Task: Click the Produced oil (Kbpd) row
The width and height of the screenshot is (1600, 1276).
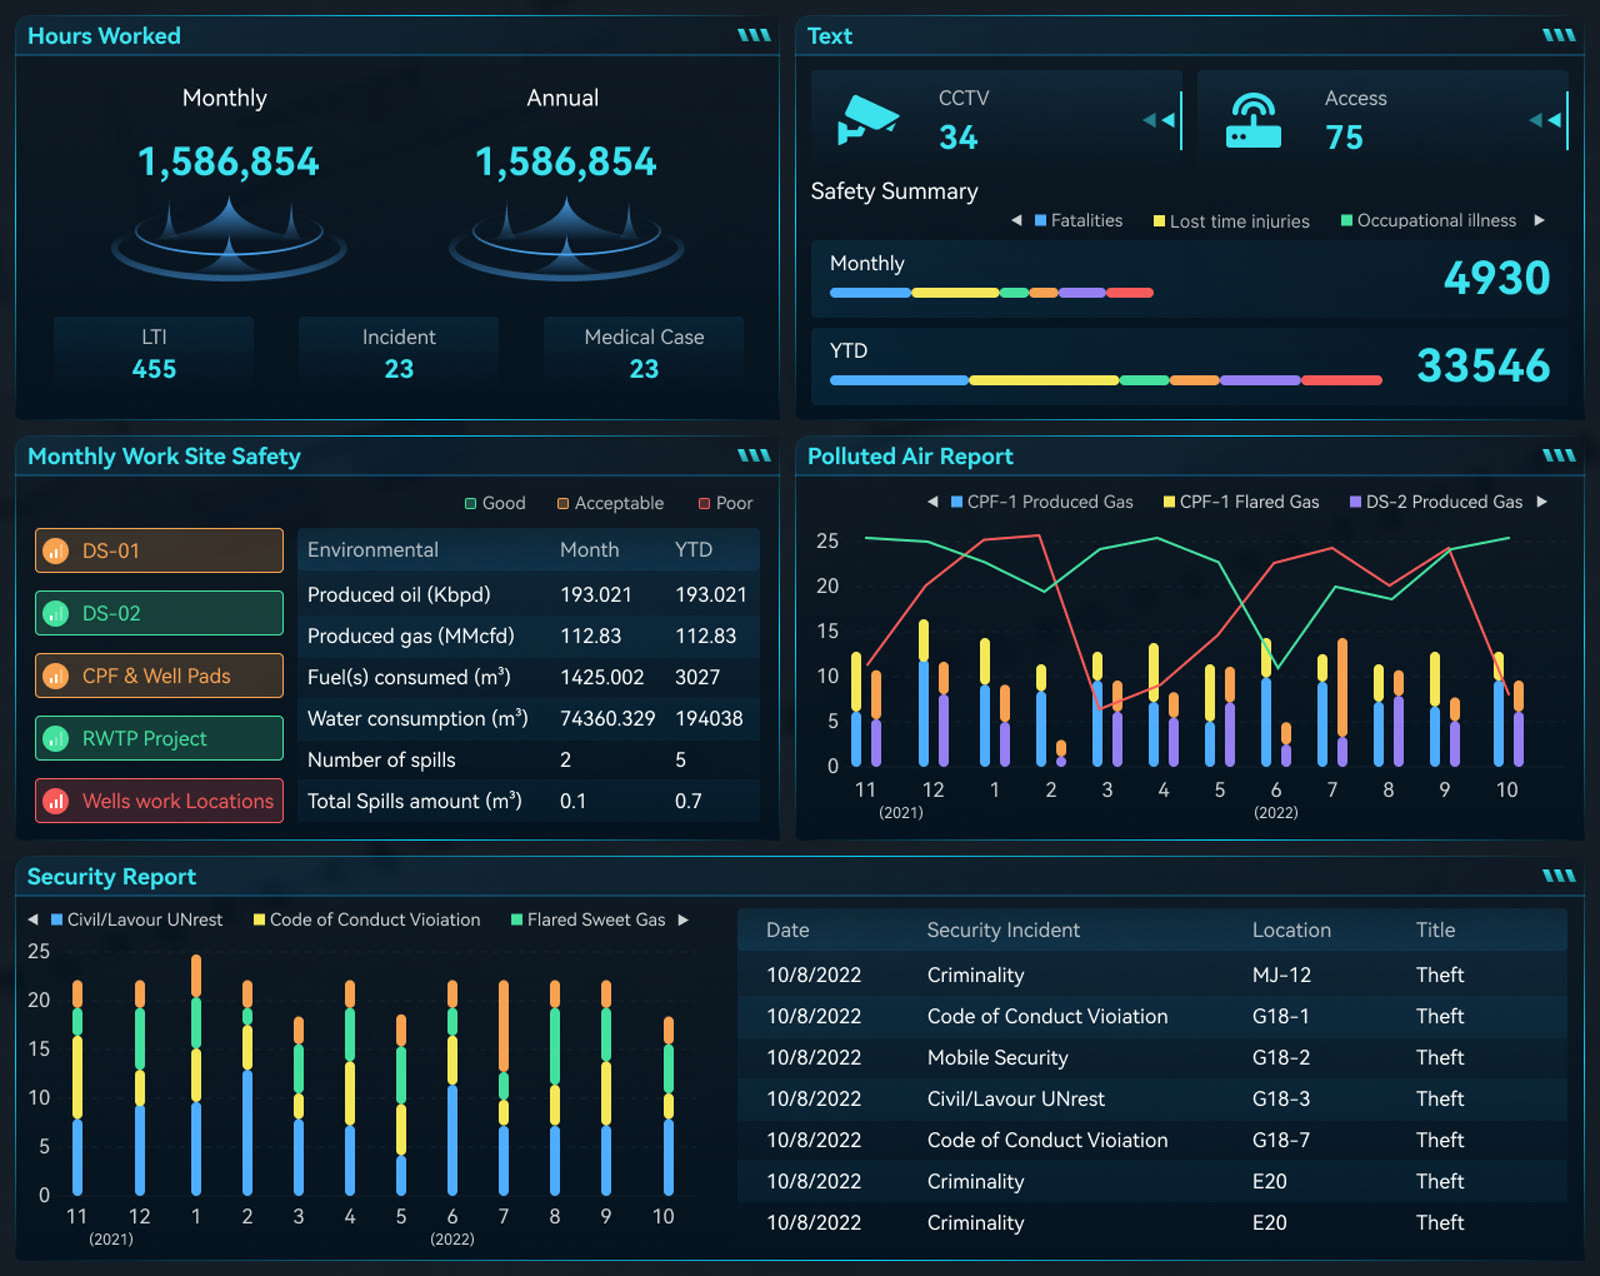Action: [x=529, y=594]
